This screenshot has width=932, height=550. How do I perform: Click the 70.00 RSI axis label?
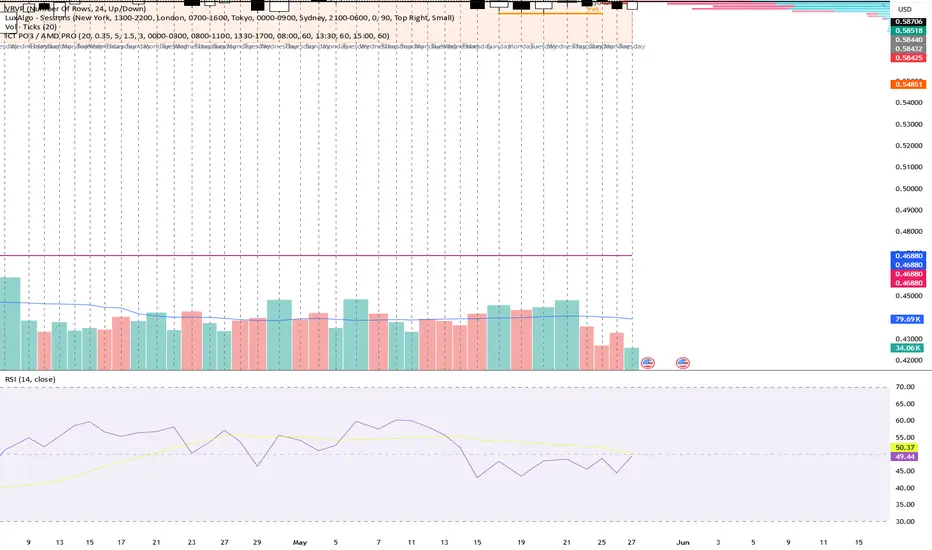click(x=905, y=386)
